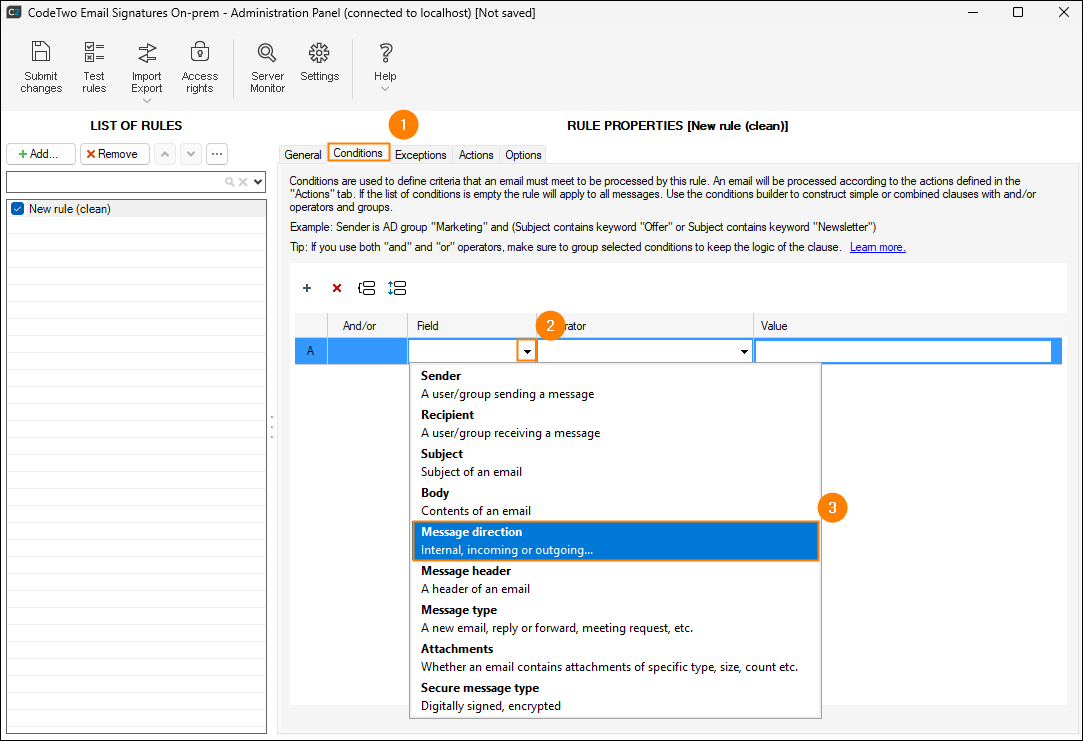The image size is (1083, 741).
Task: Click the red delete condition icon
Action: tap(337, 288)
